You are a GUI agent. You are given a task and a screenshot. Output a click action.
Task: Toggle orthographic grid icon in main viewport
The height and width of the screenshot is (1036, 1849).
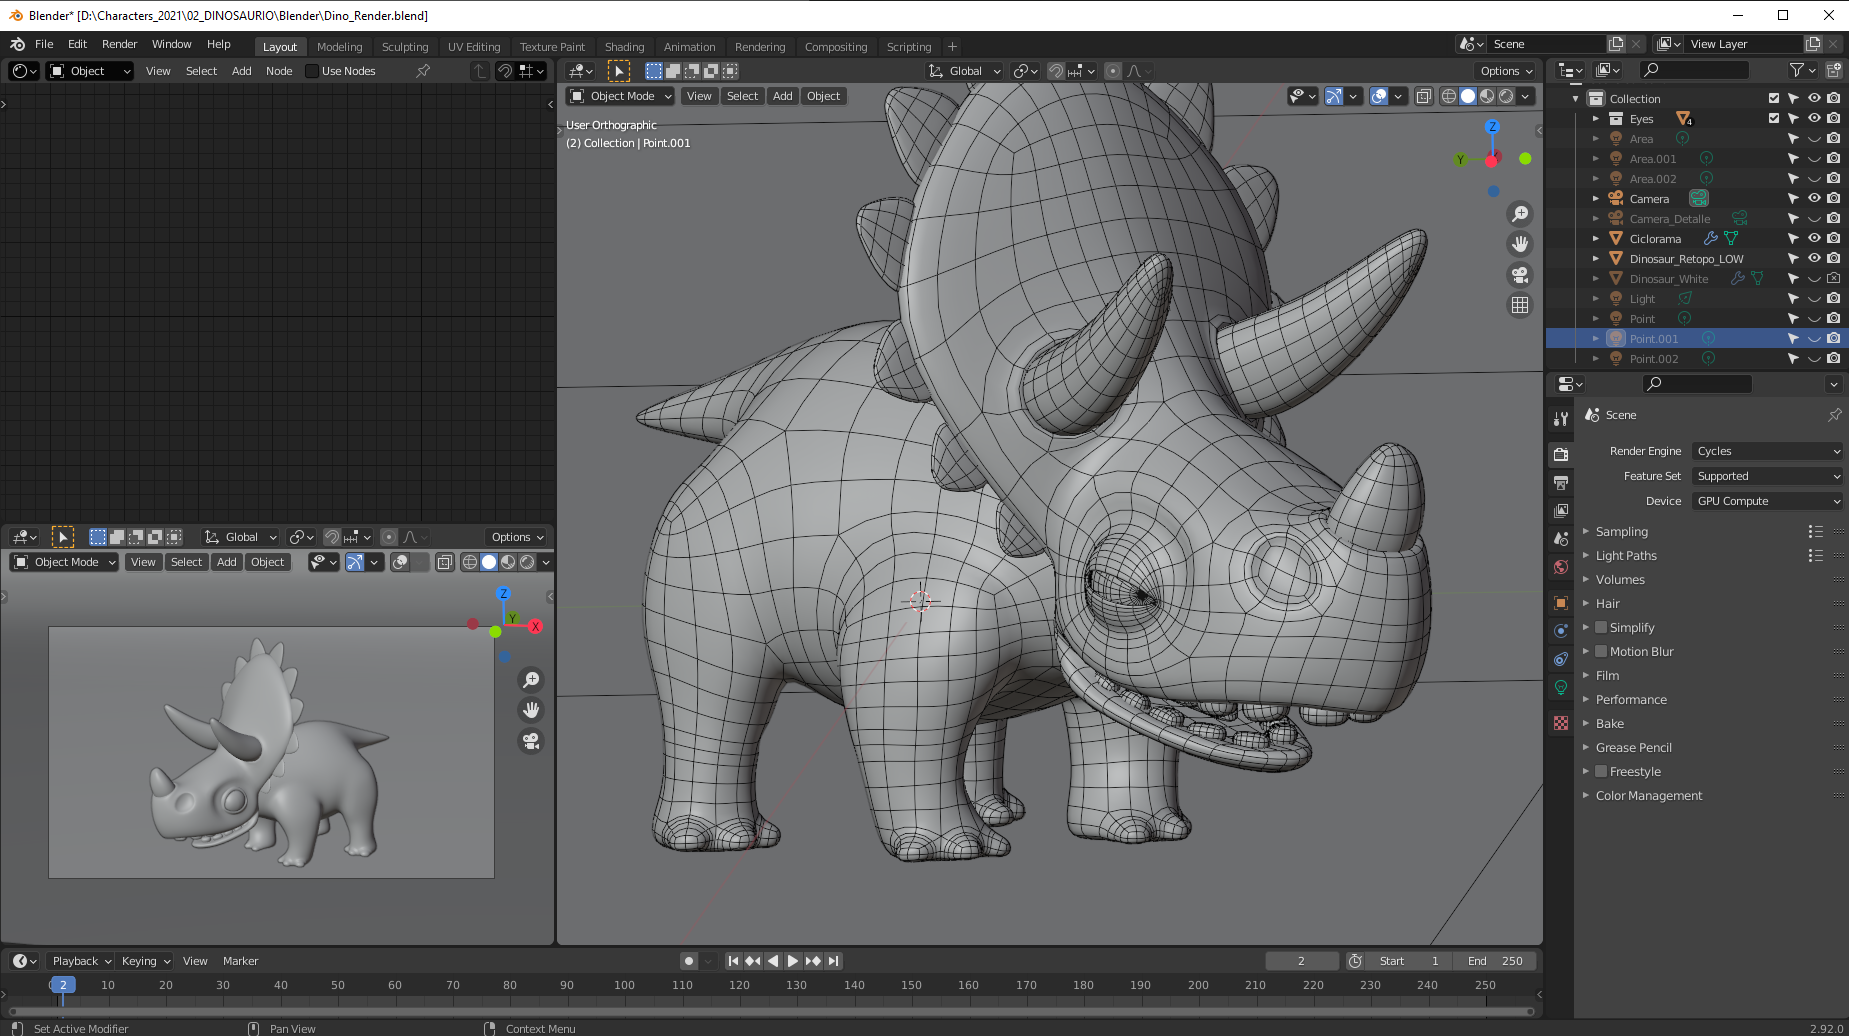click(x=1520, y=305)
